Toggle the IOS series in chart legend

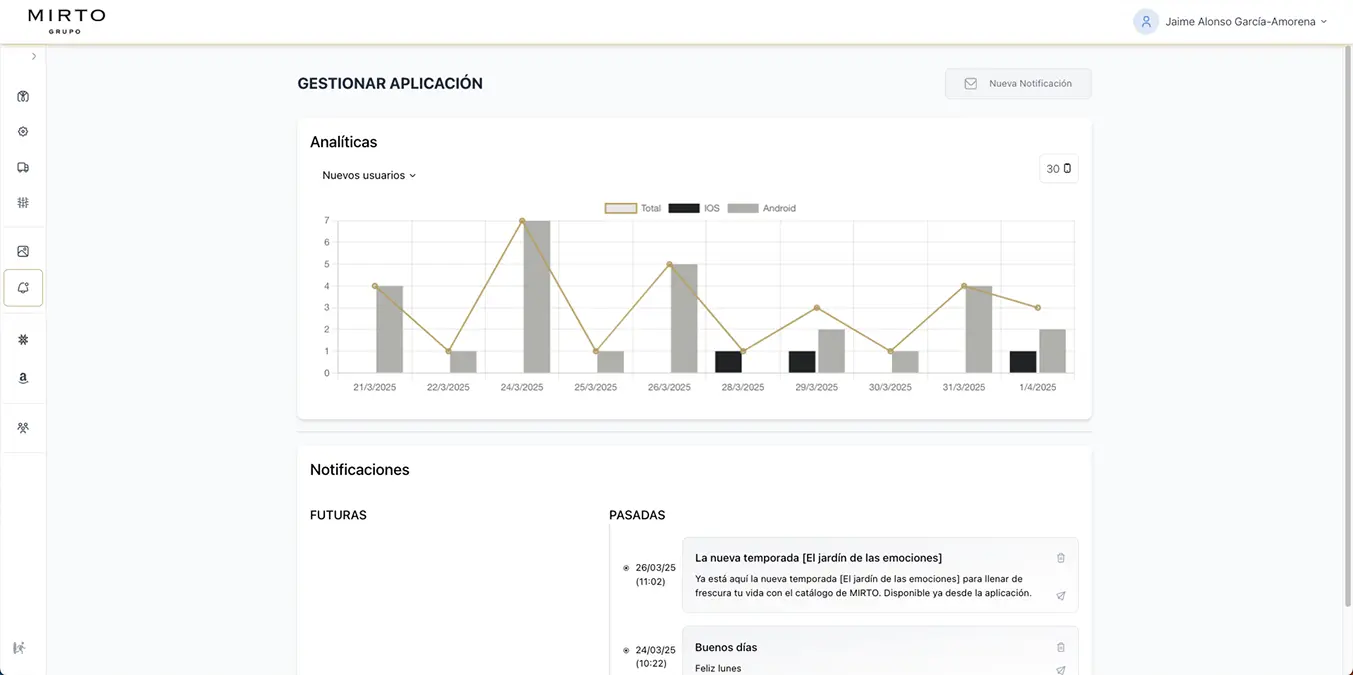click(x=694, y=208)
